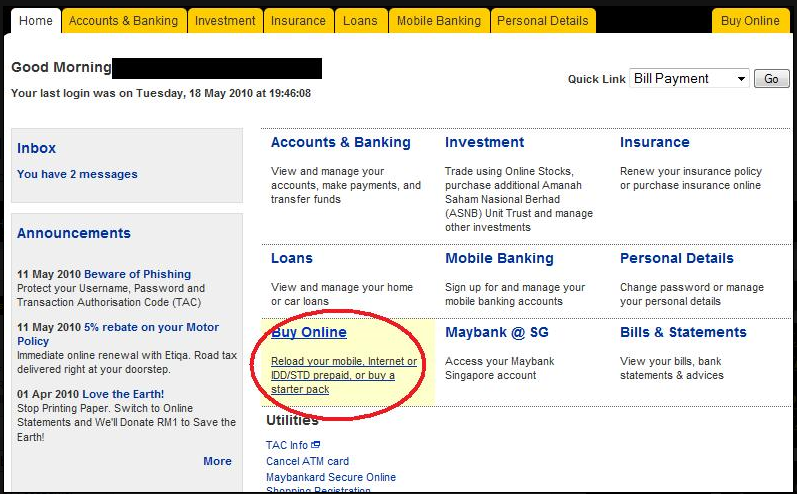Open the Inbox heading link
The image size is (797, 494).
pos(37,148)
